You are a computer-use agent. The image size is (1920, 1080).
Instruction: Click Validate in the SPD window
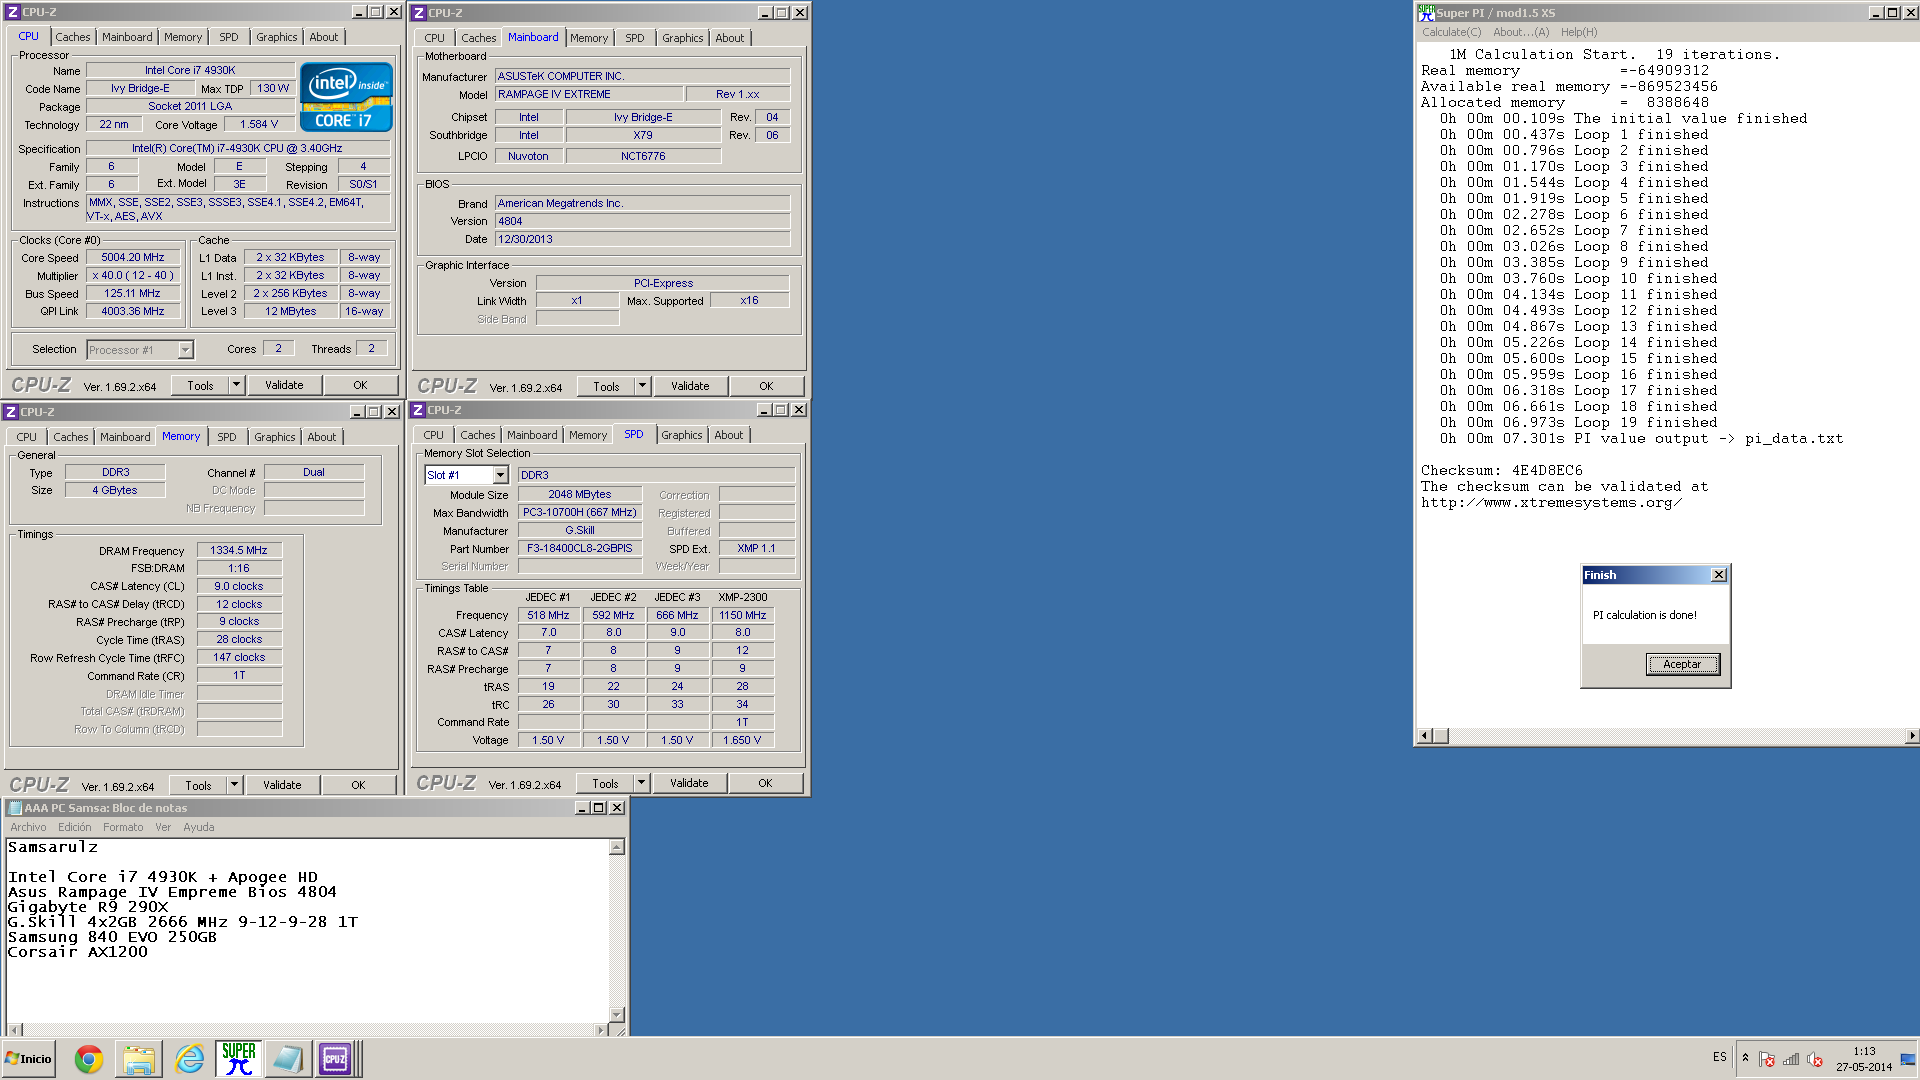(x=689, y=783)
